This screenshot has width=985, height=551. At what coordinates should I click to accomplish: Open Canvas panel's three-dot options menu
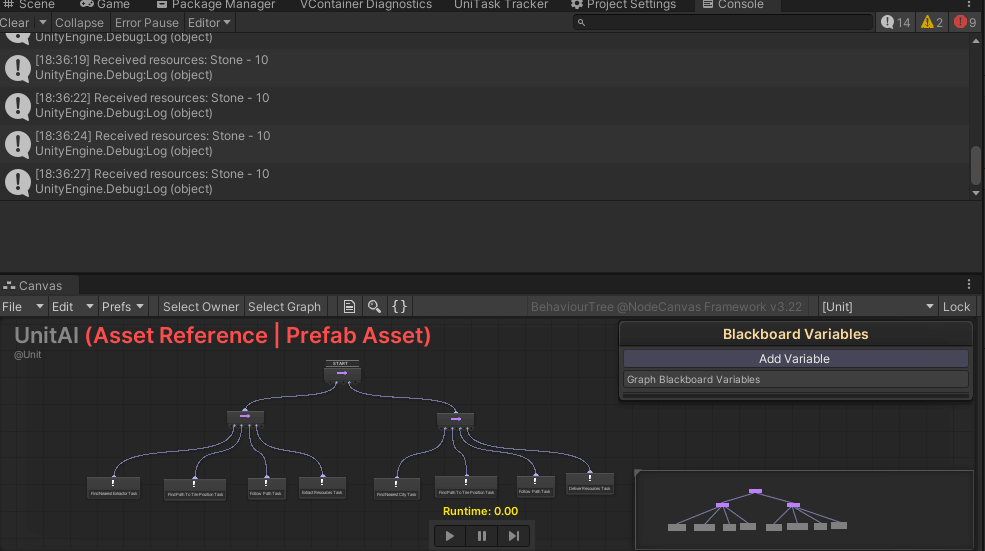coord(969,284)
